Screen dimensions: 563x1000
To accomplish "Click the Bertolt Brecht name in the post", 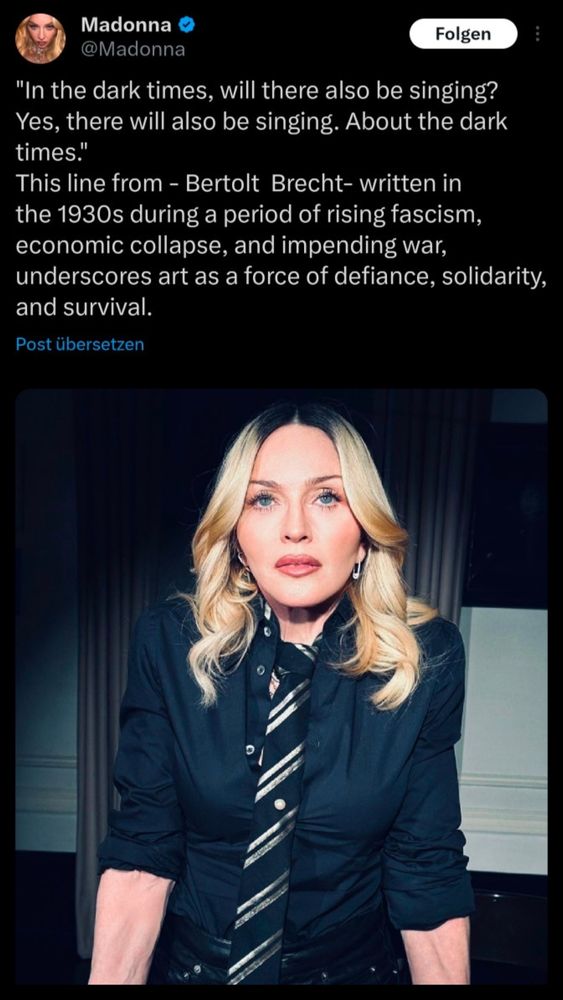I will [x=271, y=184].
